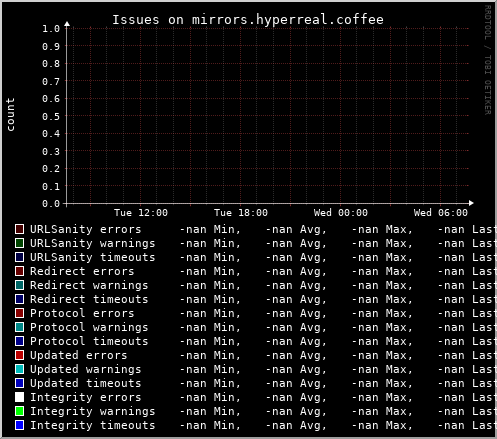Screen dimensions: 497x439
Task: Click the Tue 18:00 time axis label
Action: click(241, 213)
